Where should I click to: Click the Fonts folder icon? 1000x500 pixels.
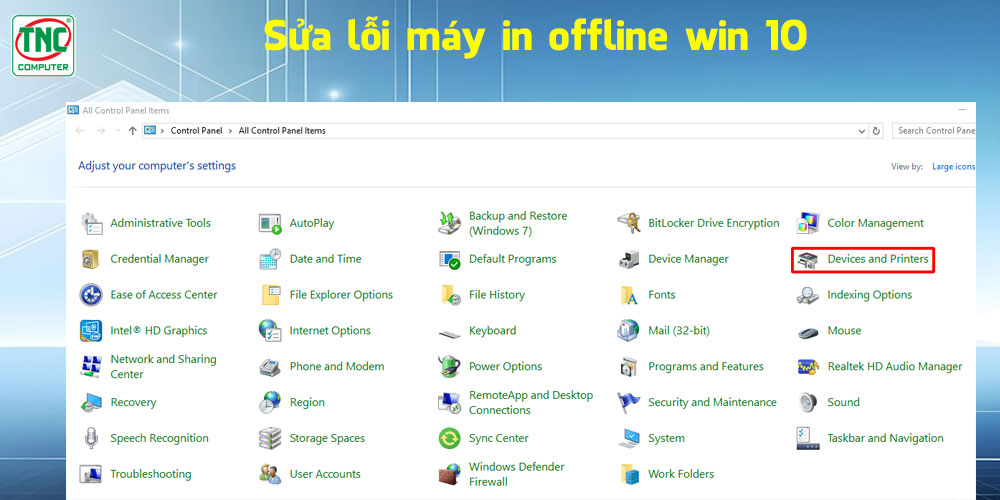click(629, 295)
